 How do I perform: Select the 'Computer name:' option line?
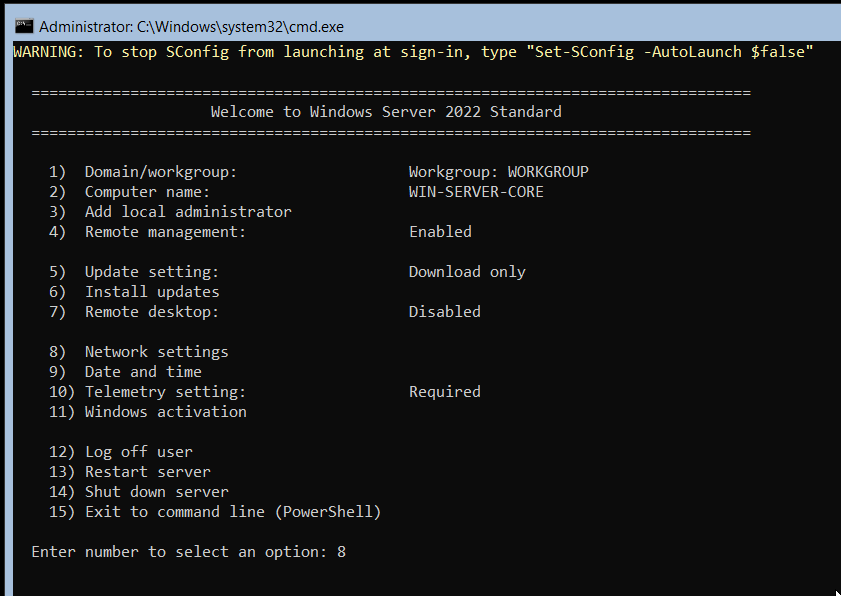coord(129,192)
